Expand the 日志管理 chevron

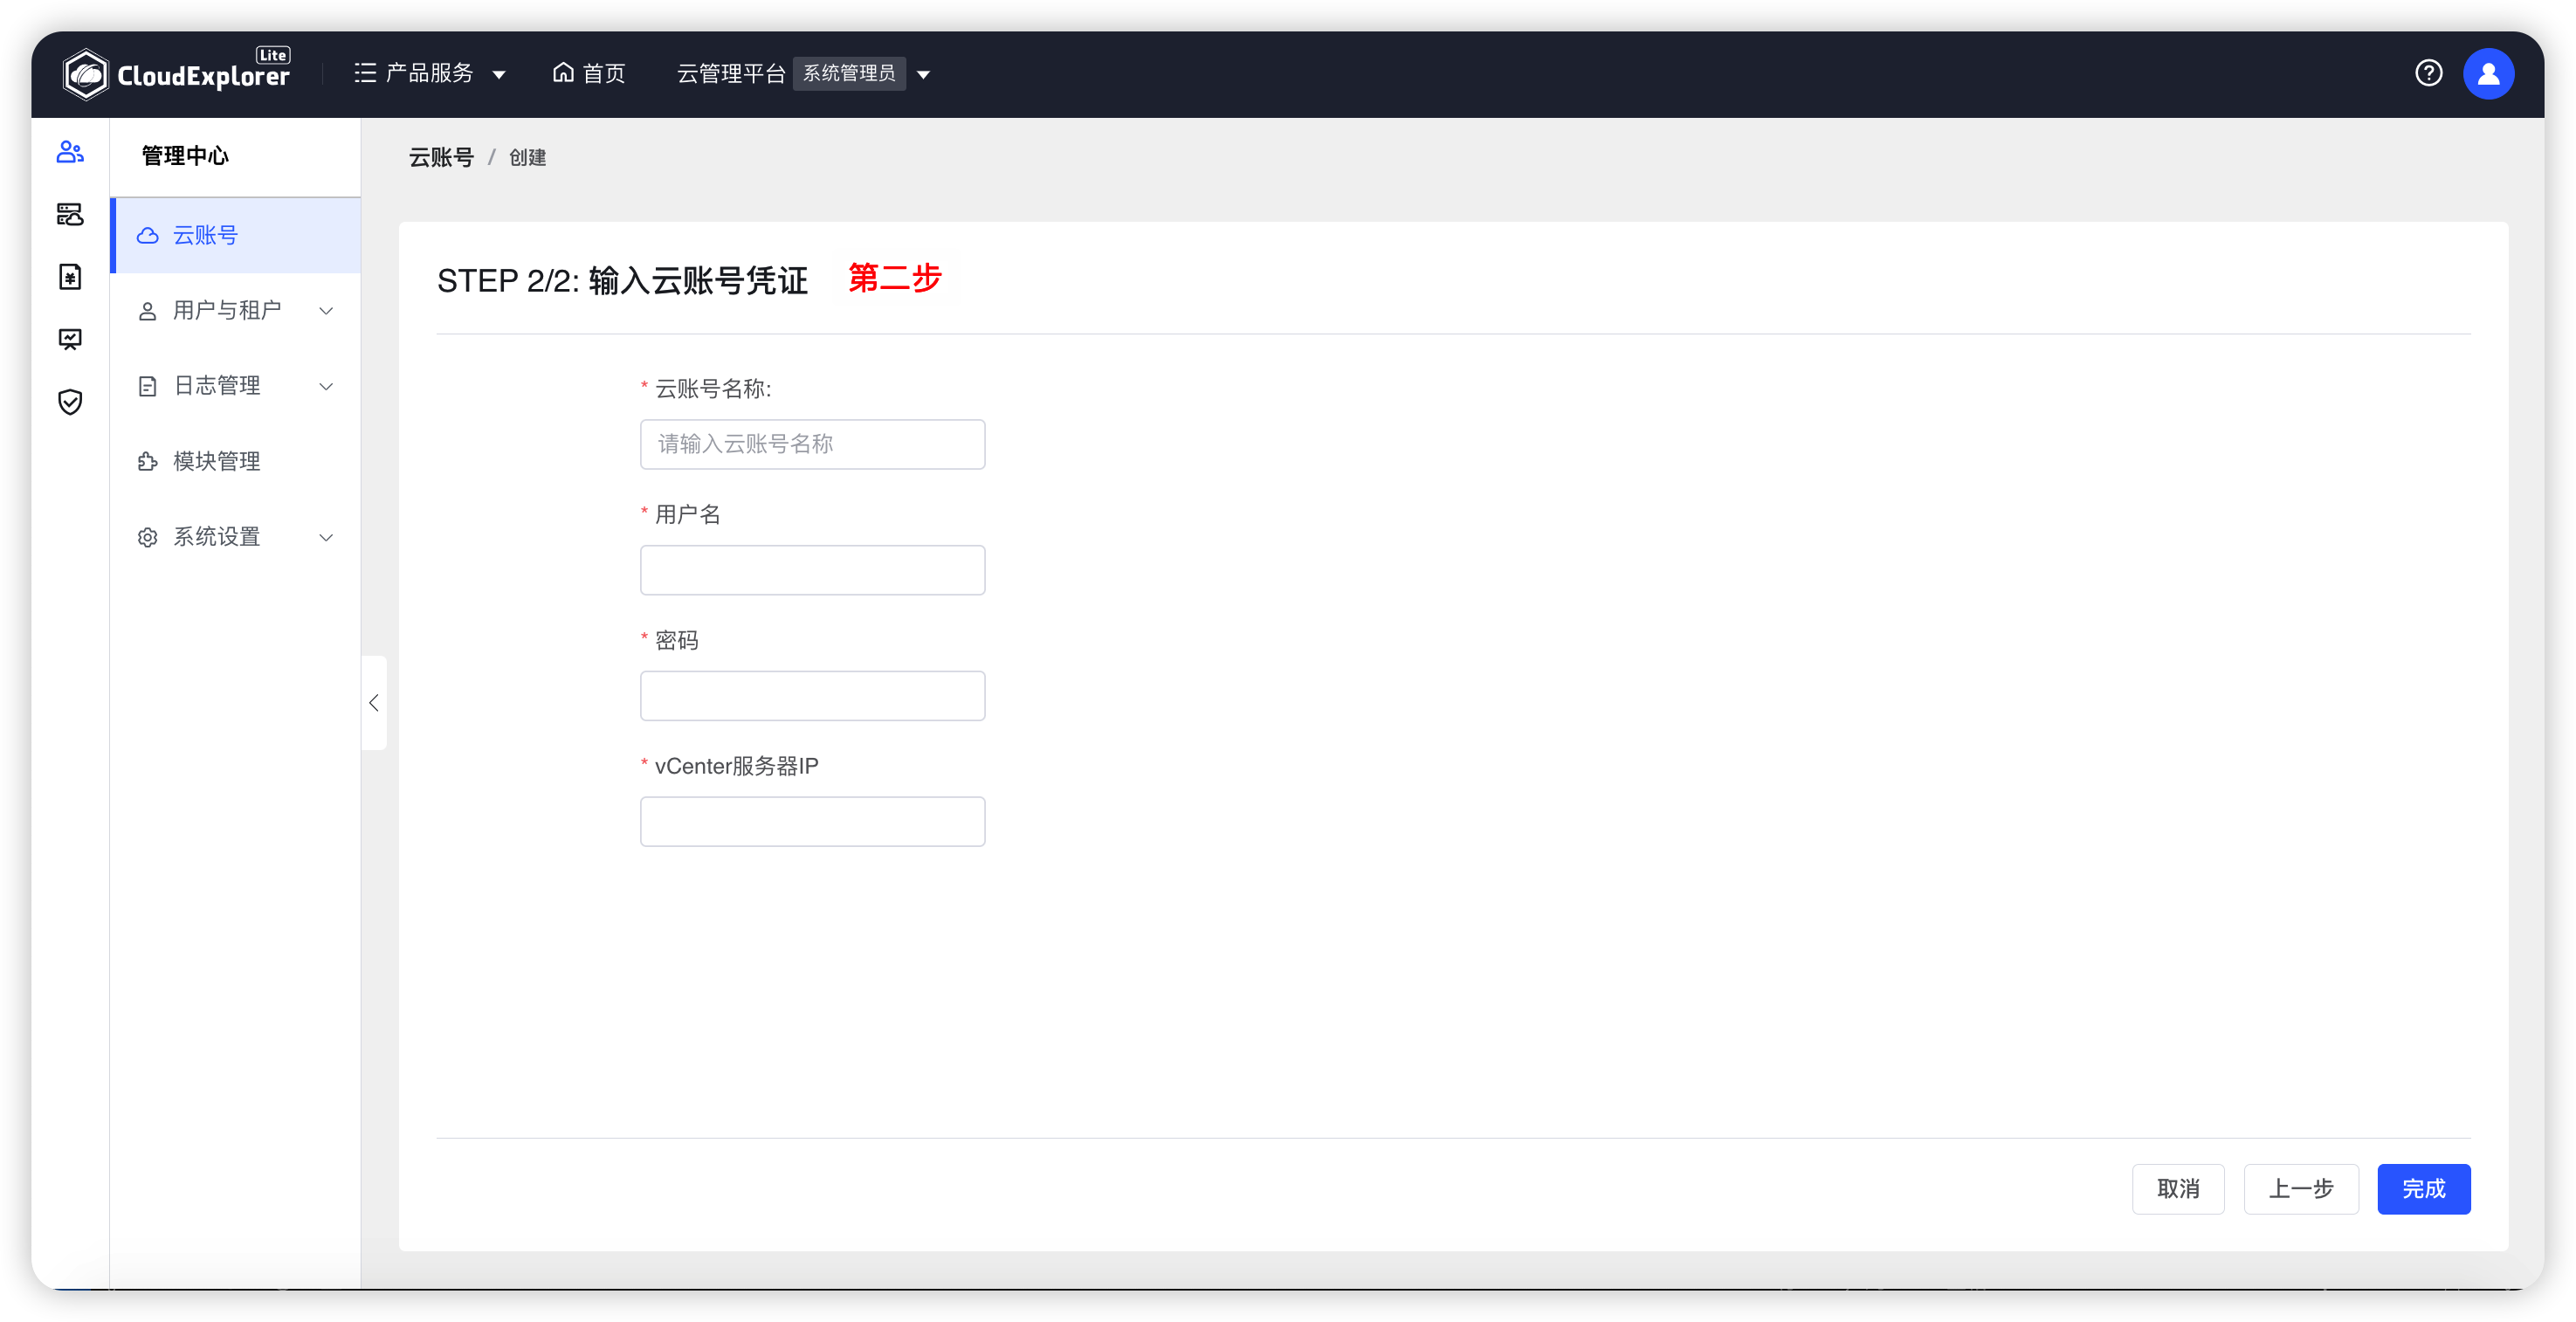pyautogui.click(x=326, y=386)
